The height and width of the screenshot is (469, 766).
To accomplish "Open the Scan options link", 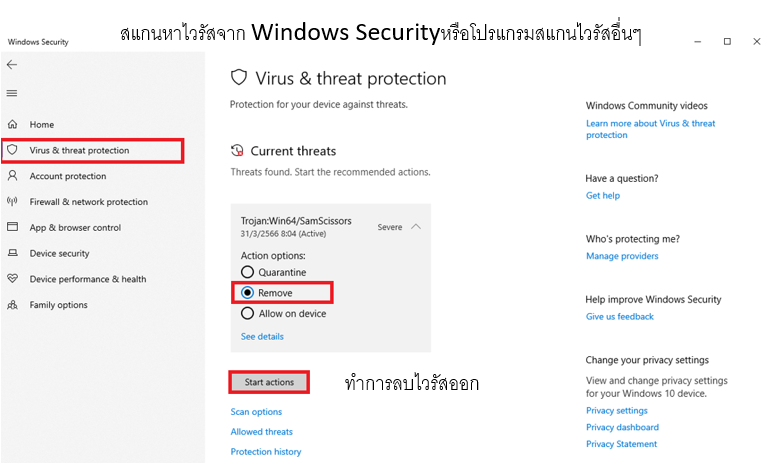I will click(x=256, y=412).
